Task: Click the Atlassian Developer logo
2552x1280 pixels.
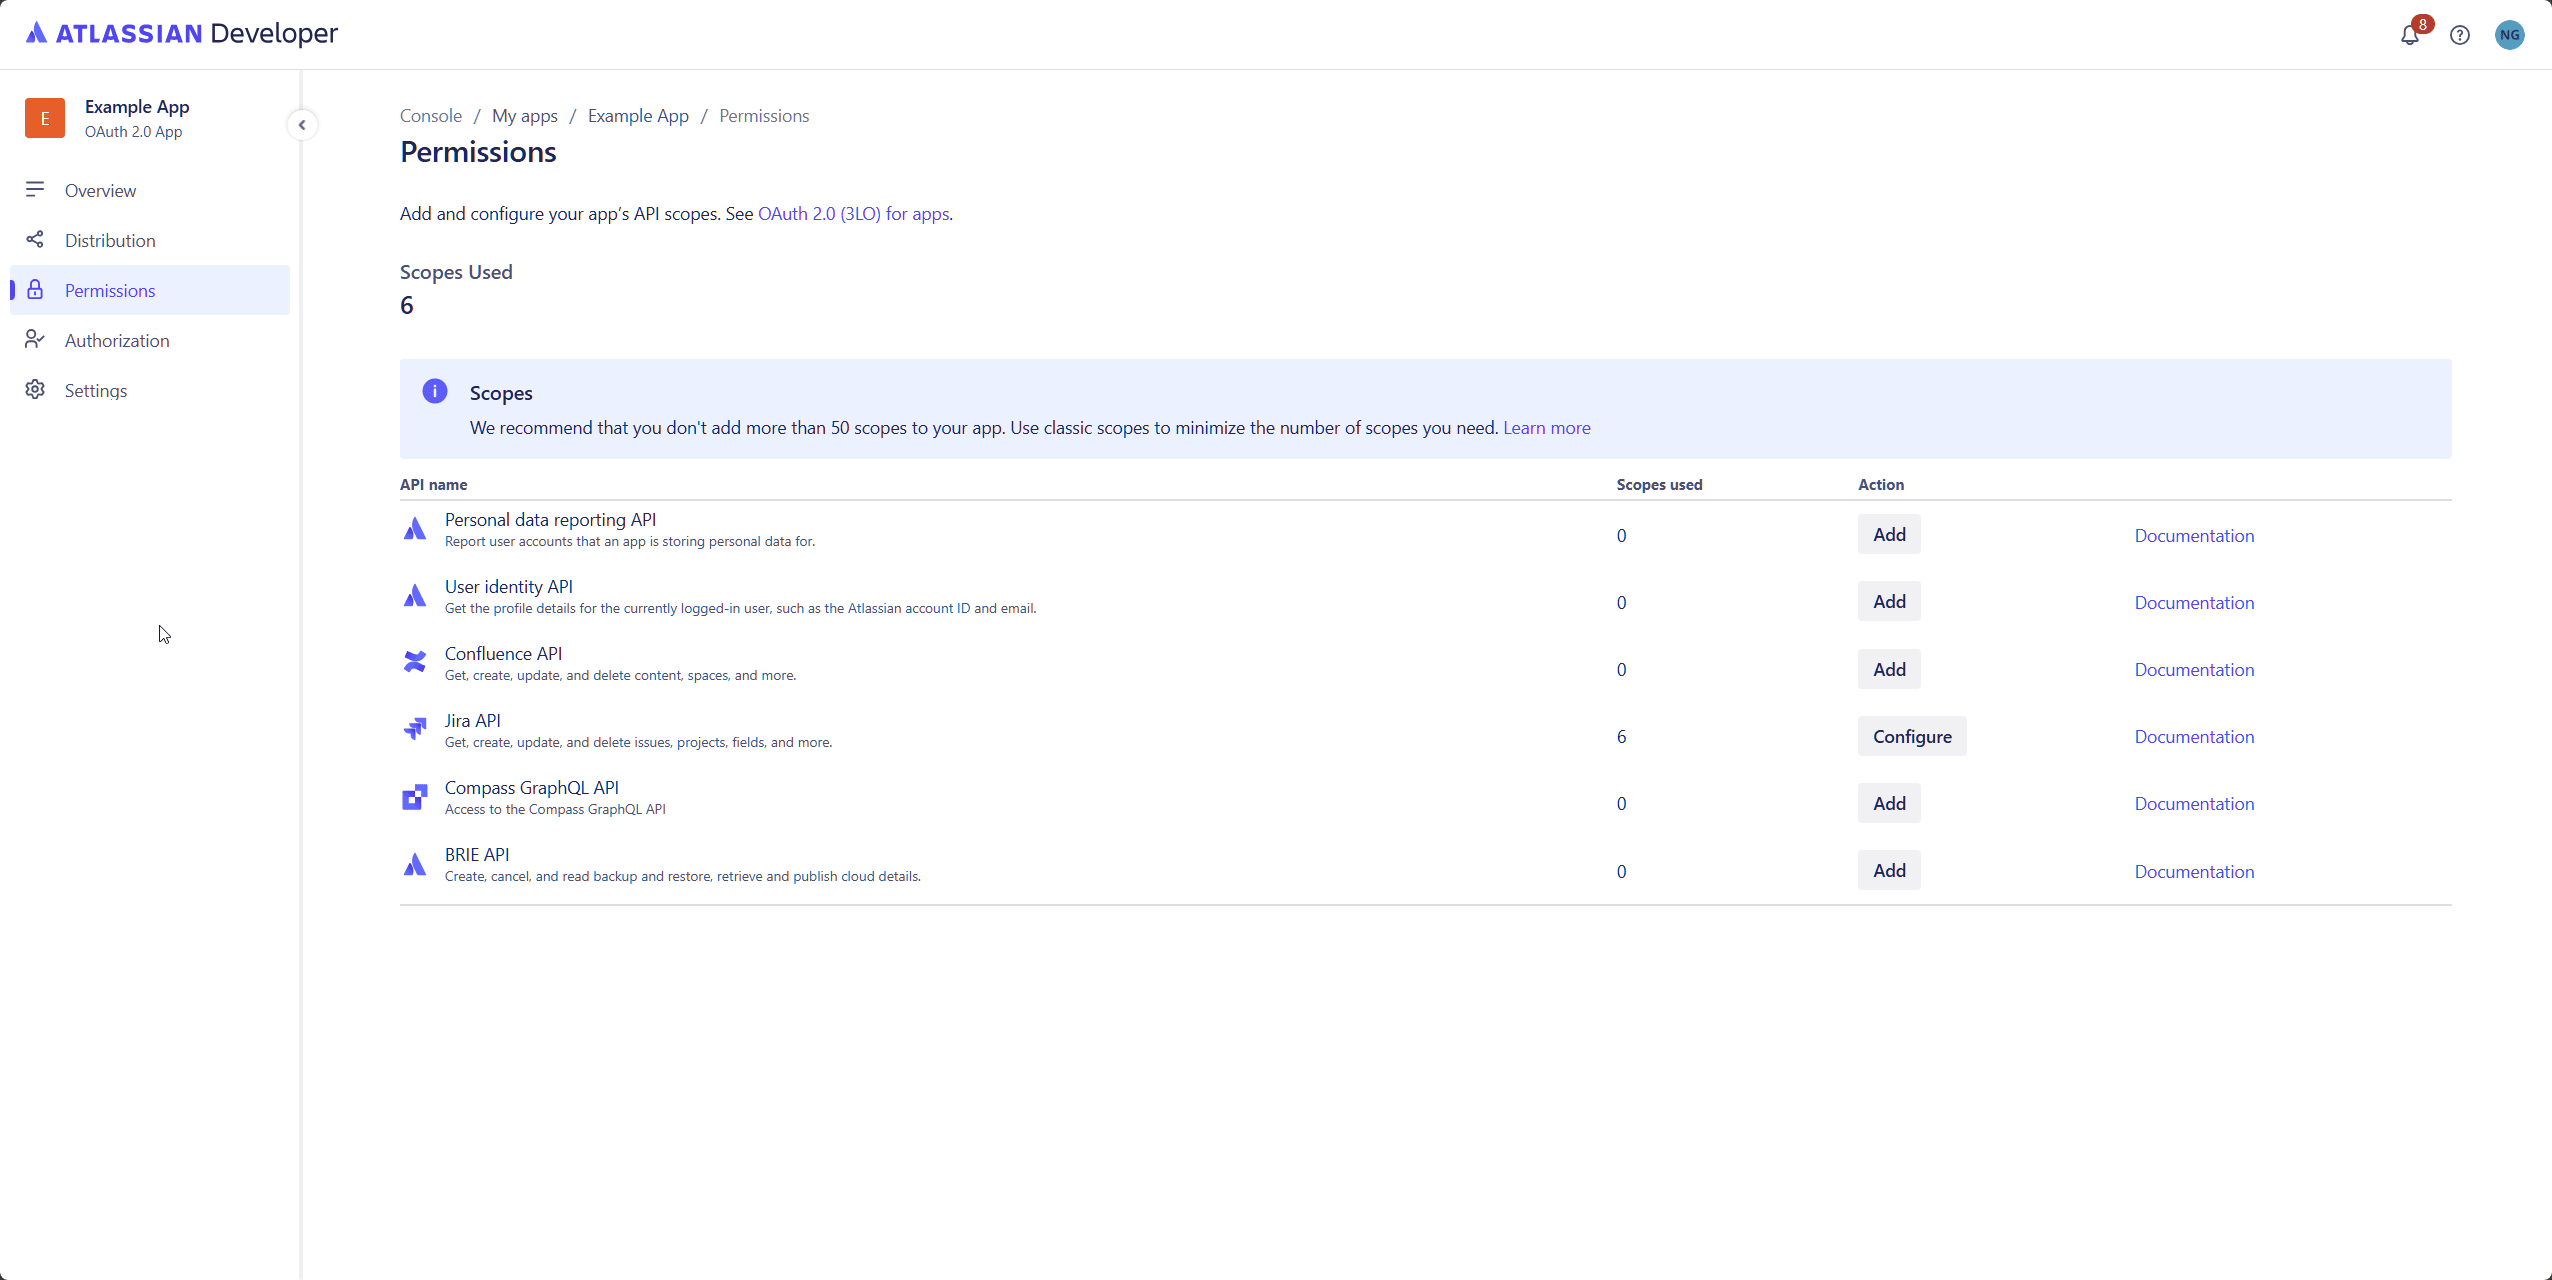Action: coord(182,33)
